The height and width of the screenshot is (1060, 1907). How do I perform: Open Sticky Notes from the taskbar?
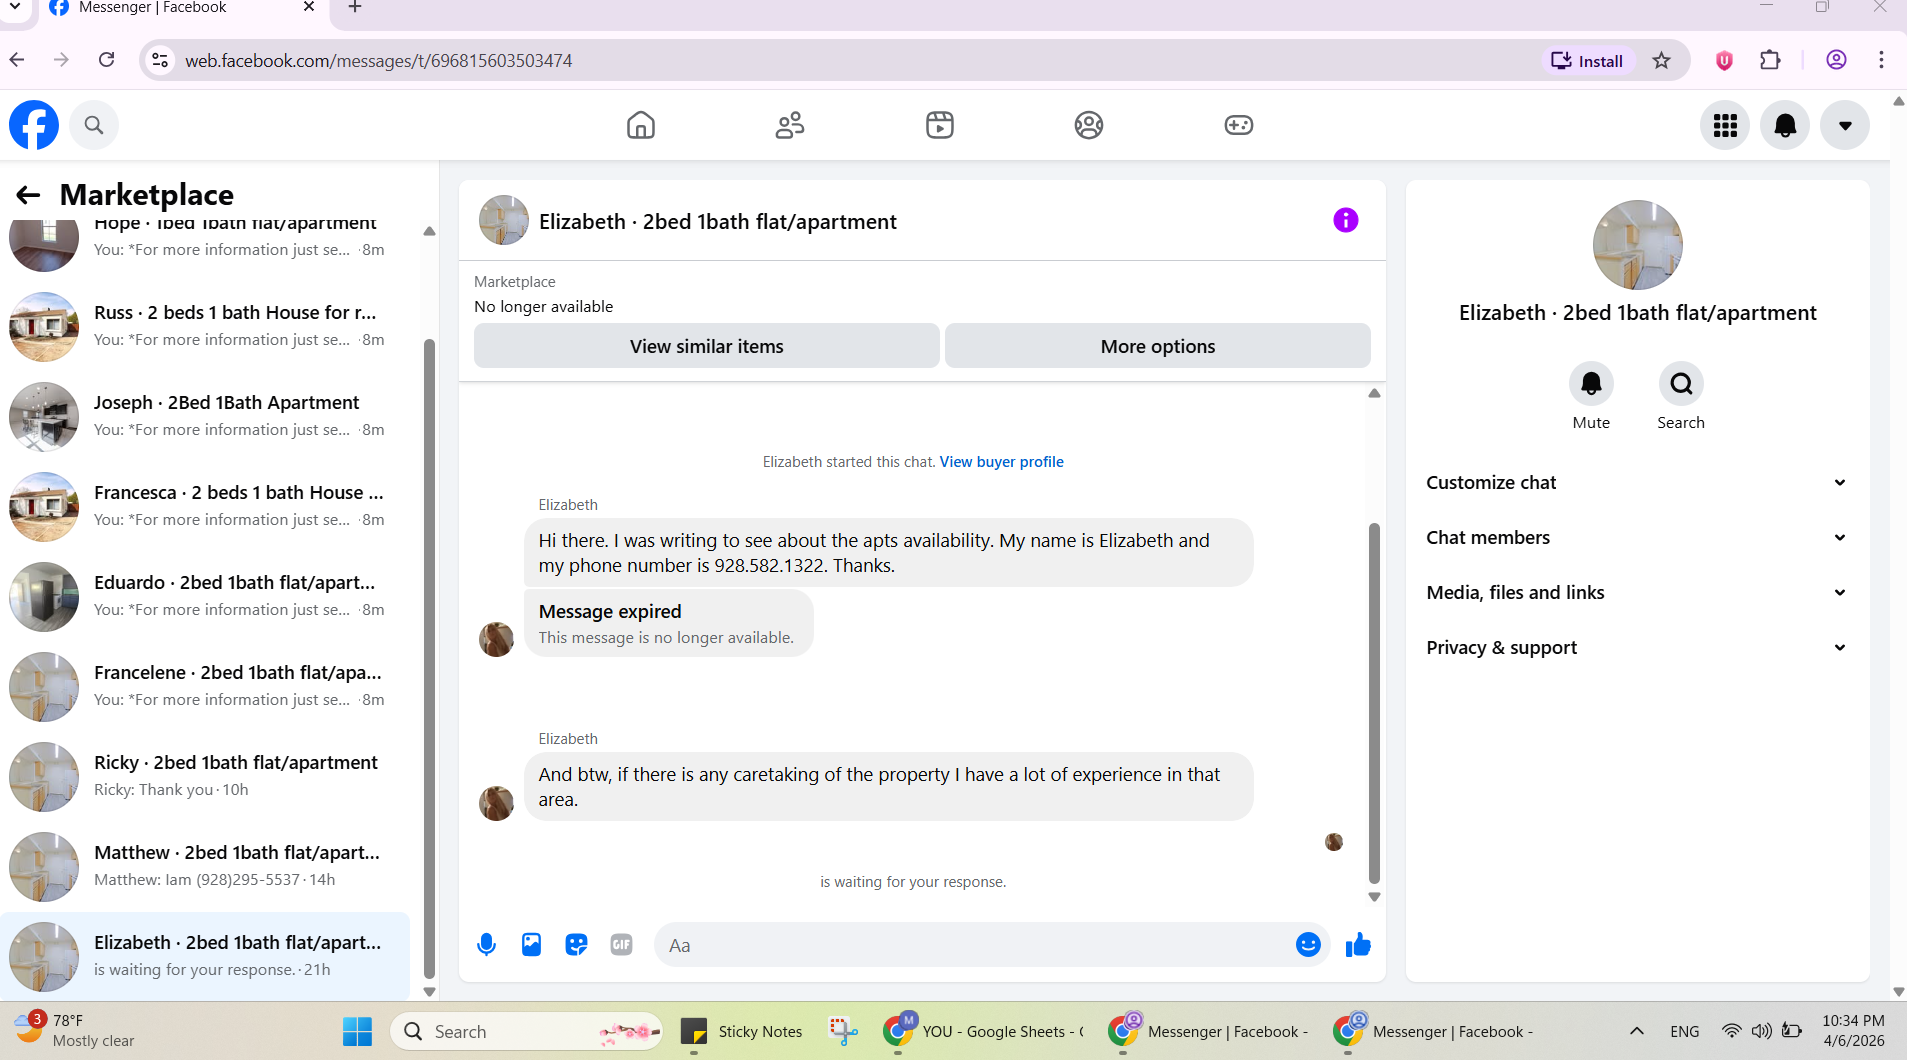(x=741, y=1031)
